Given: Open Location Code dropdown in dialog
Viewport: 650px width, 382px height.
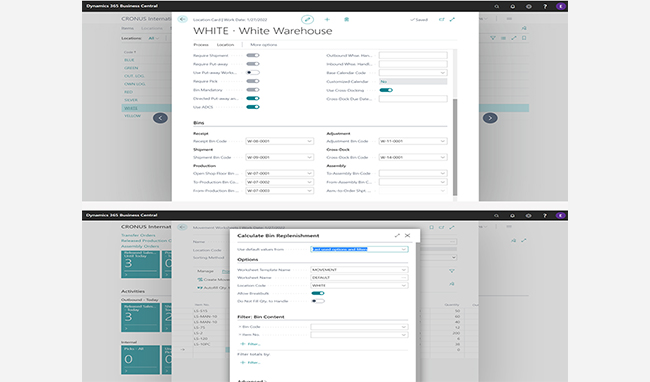Looking at the screenshot, I should click(403, 285).
